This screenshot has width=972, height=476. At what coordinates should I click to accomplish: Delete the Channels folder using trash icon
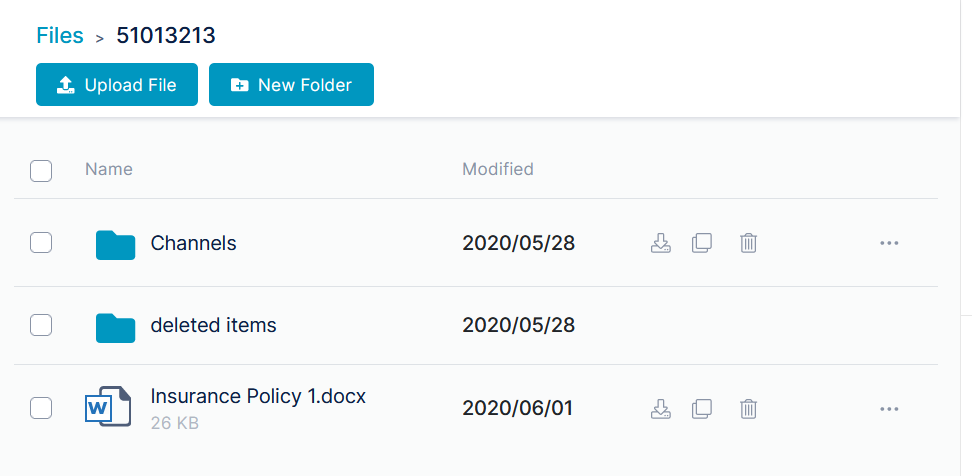tap(748, 243)
